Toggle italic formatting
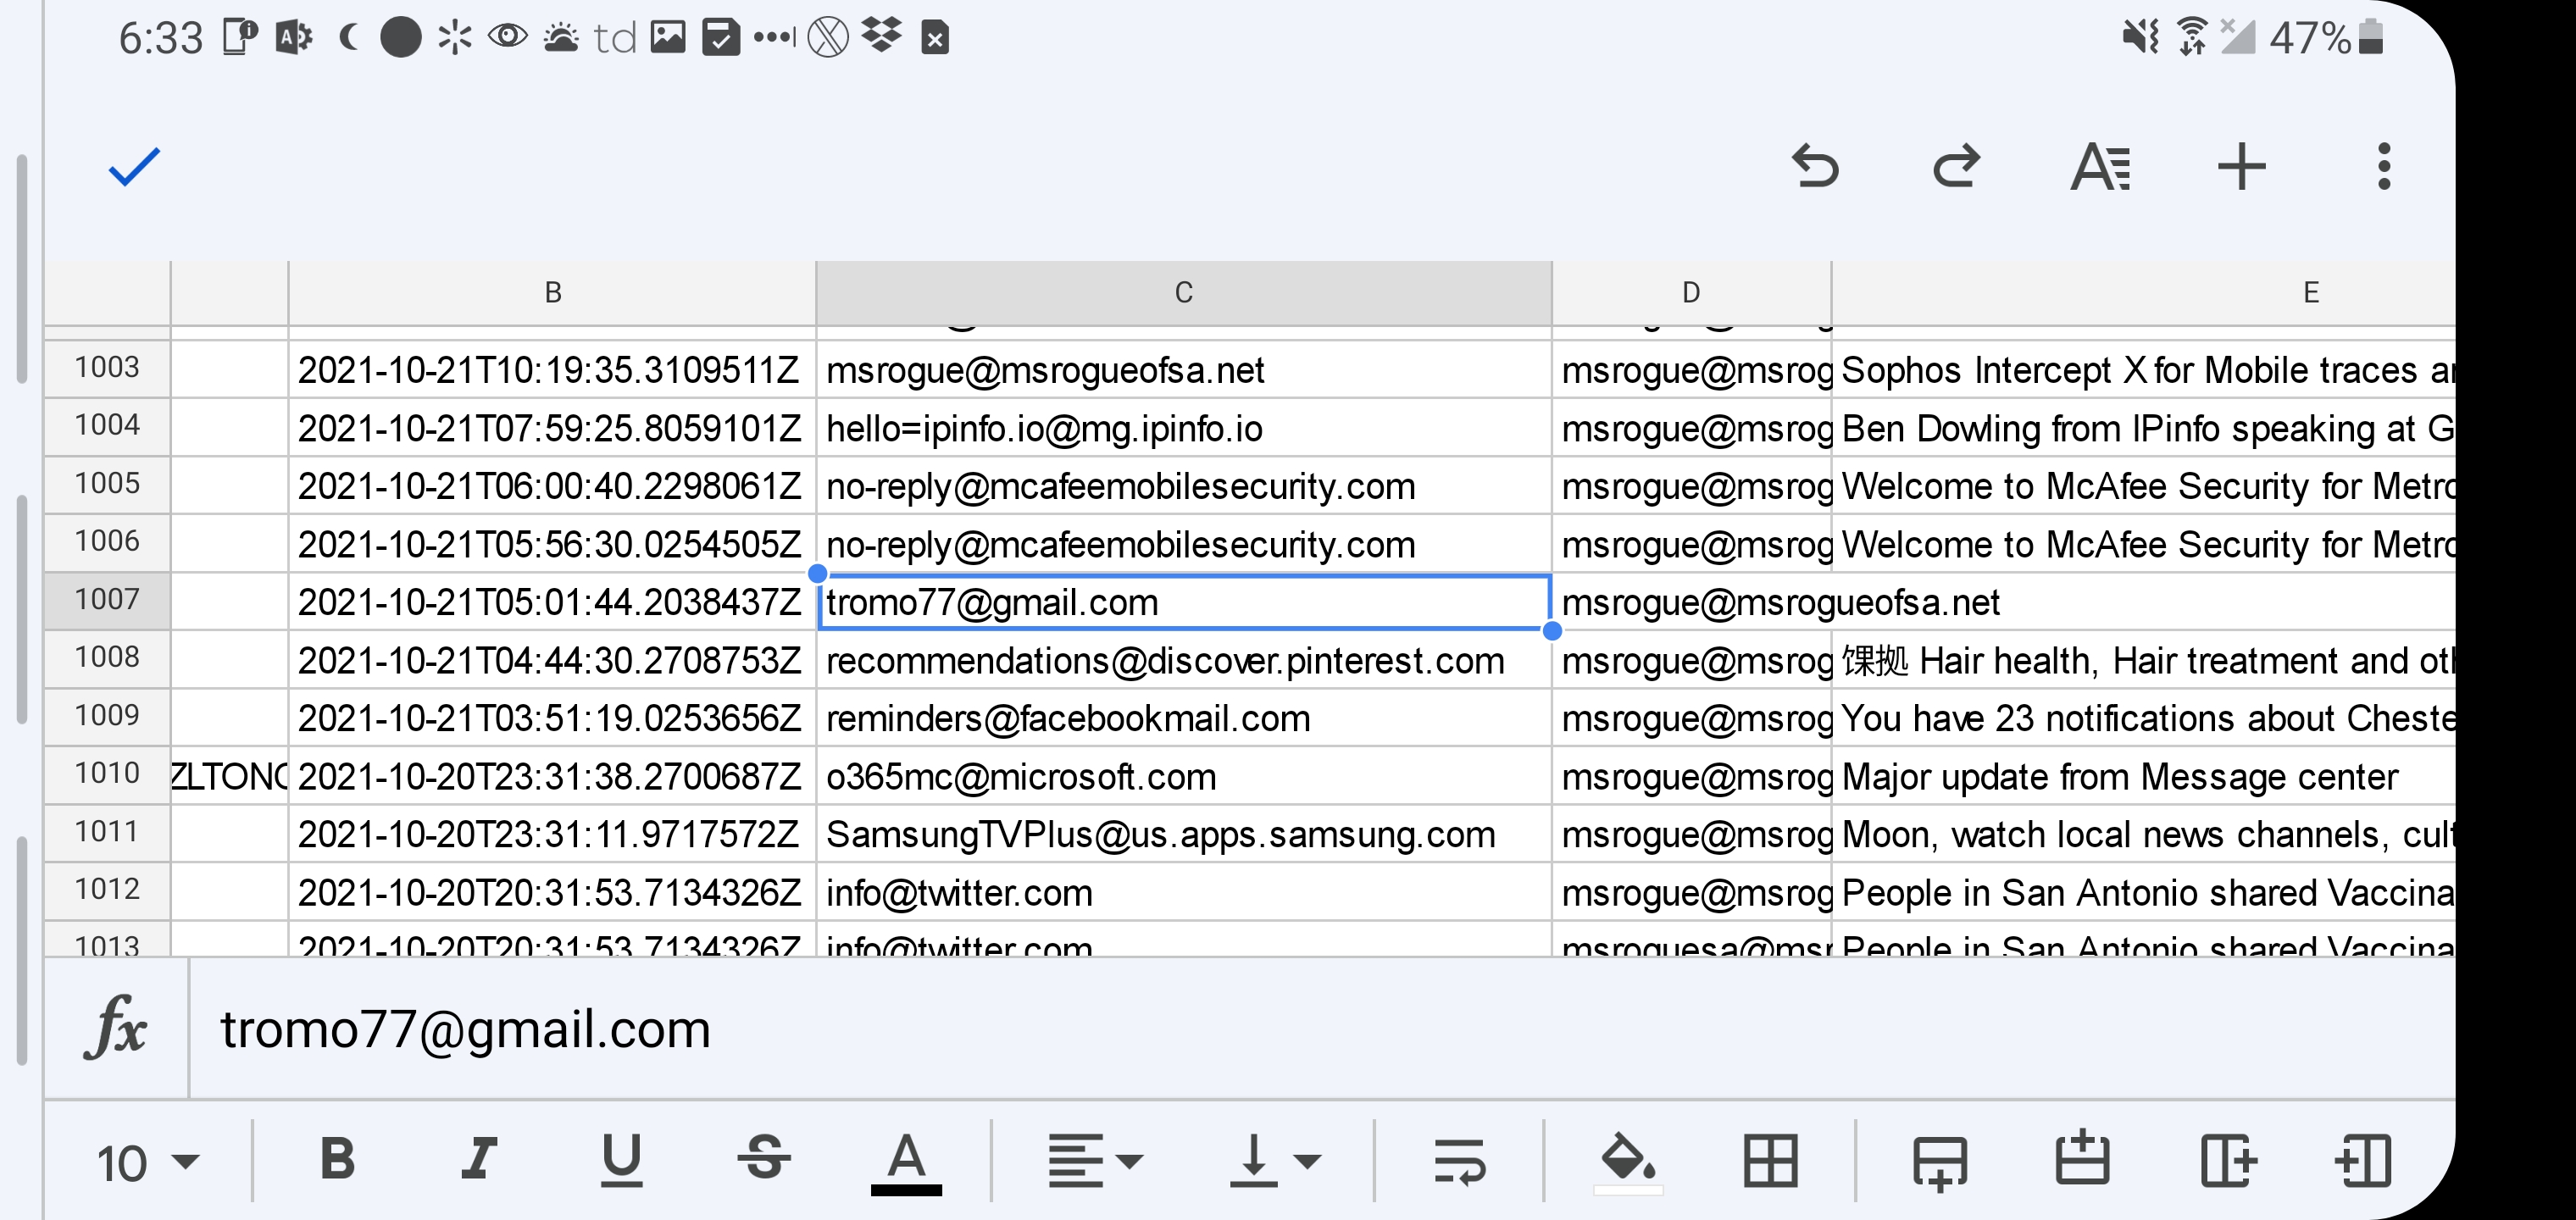Image resolution: width=2576 pixels, height=1220 pixels. [479, 1160]
